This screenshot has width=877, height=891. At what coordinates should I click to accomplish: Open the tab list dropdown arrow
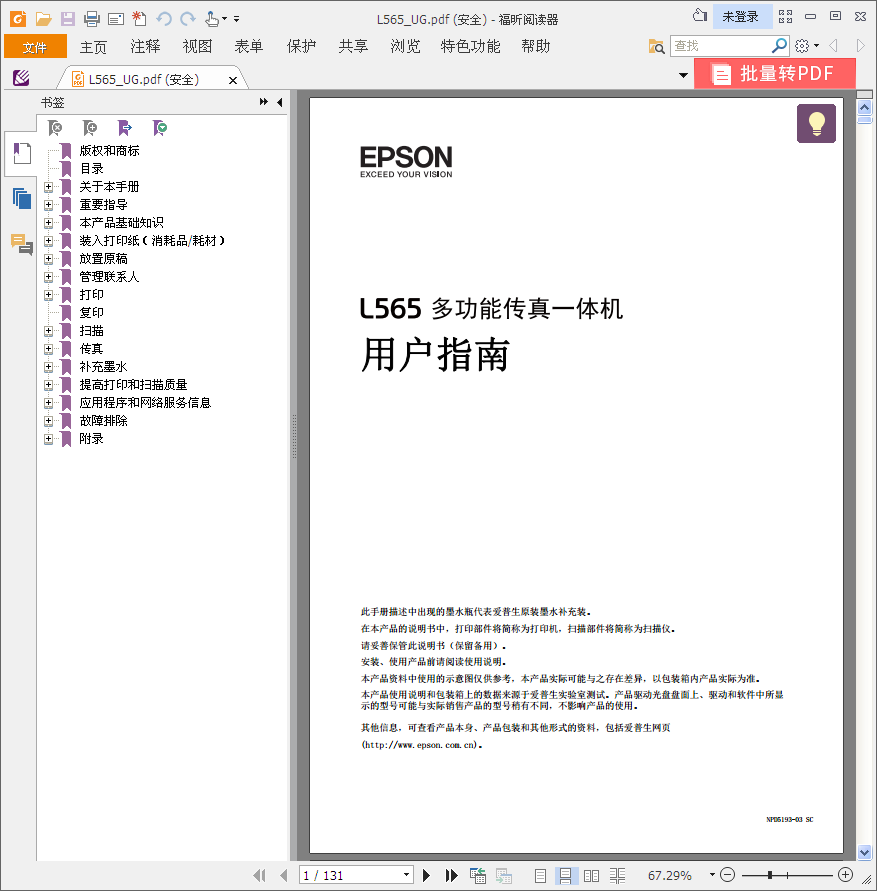click(x=683, y=75)
